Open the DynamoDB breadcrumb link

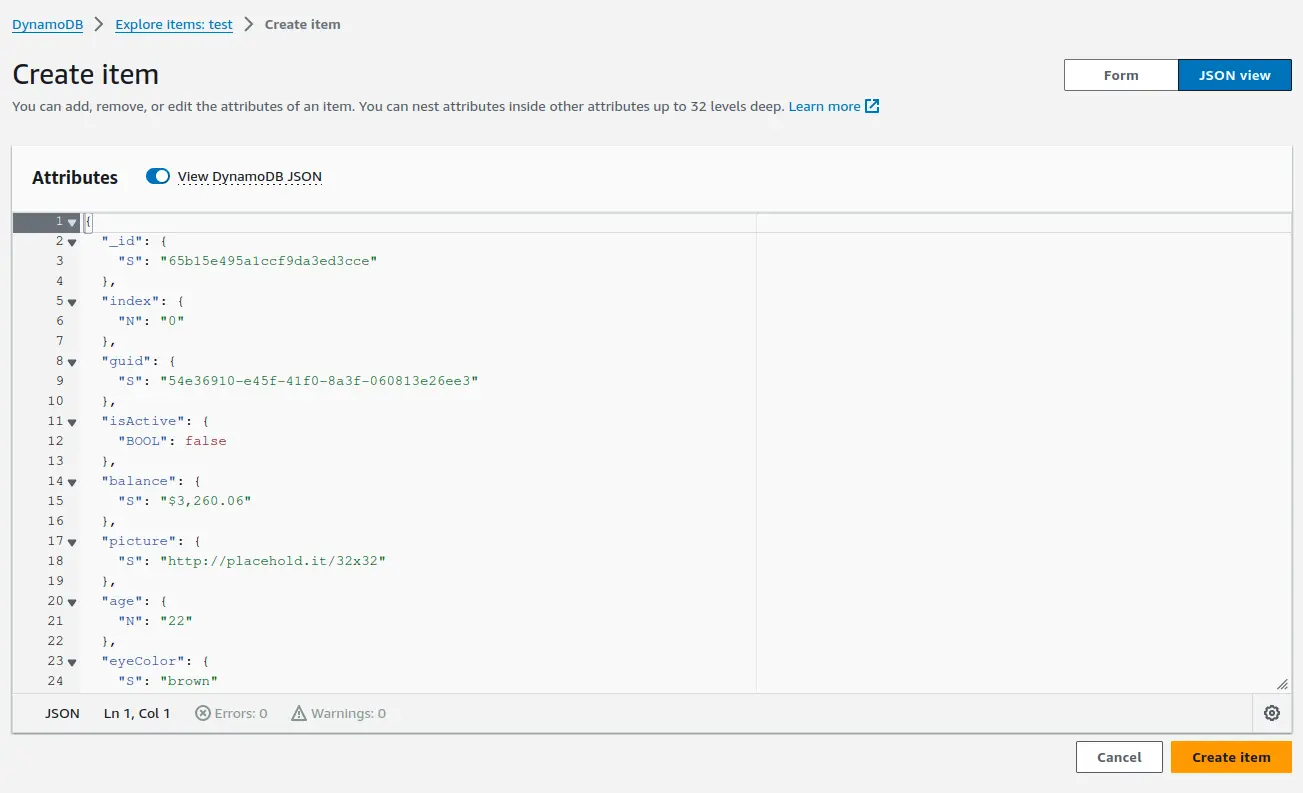[x=46, y=24]
